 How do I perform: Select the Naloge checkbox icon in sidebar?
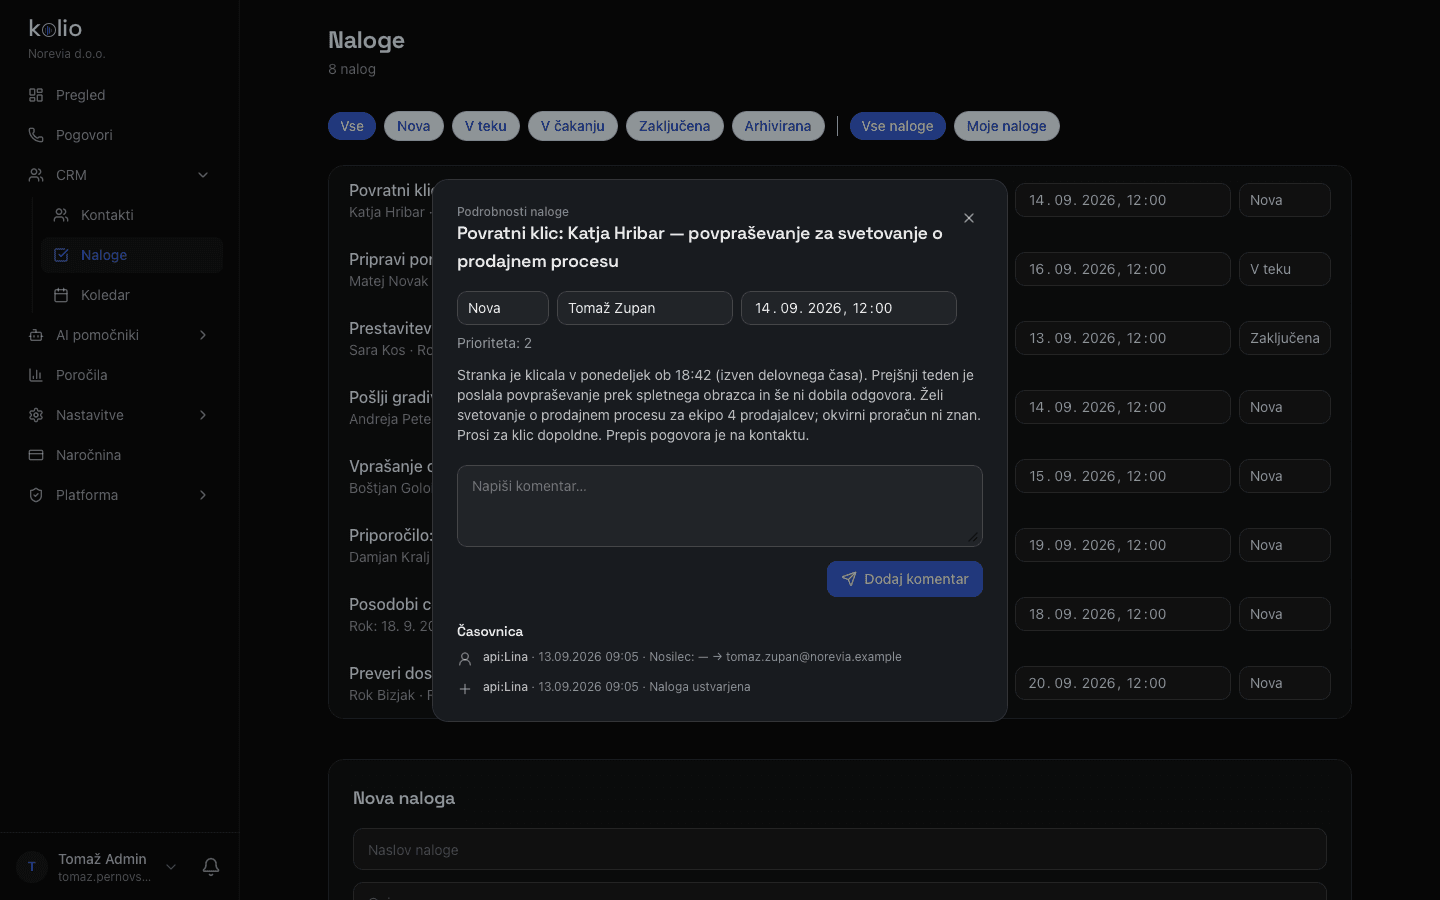point(61,255)
